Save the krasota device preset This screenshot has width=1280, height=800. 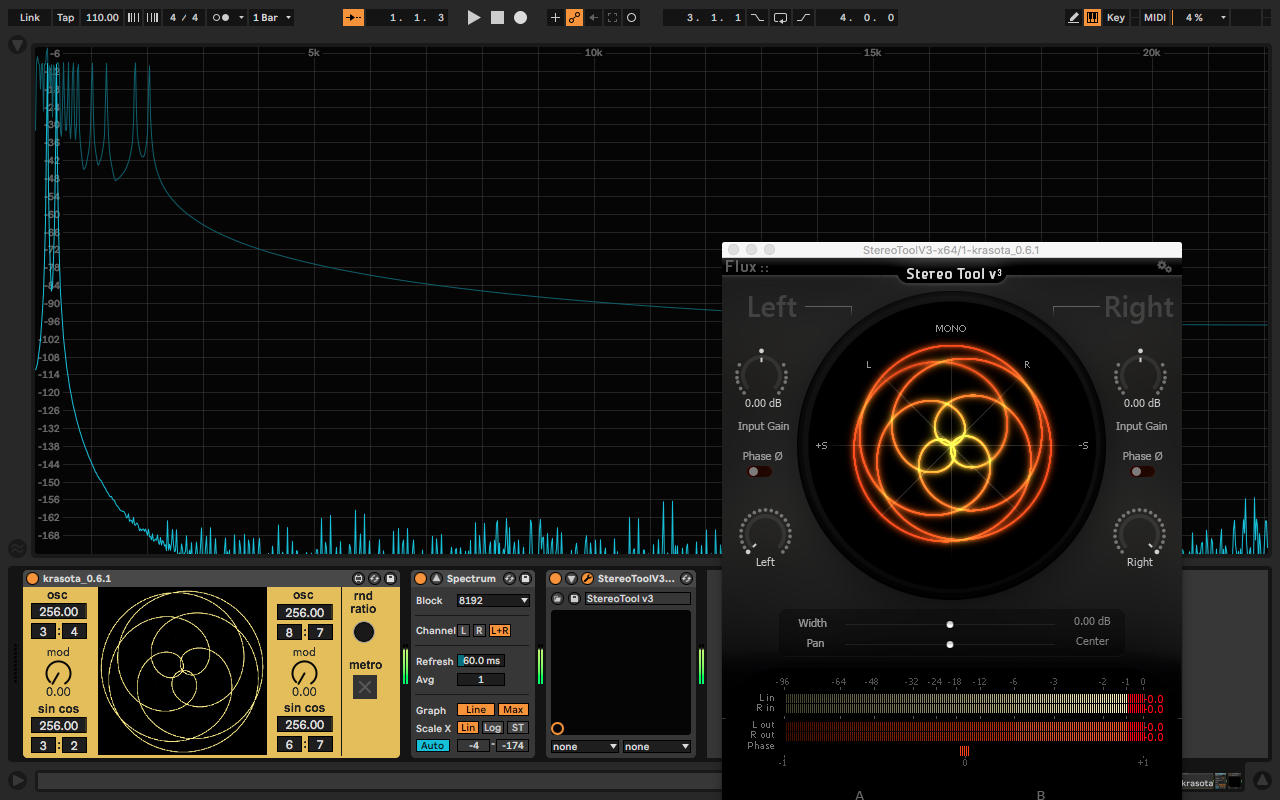[x=389, y=579]
